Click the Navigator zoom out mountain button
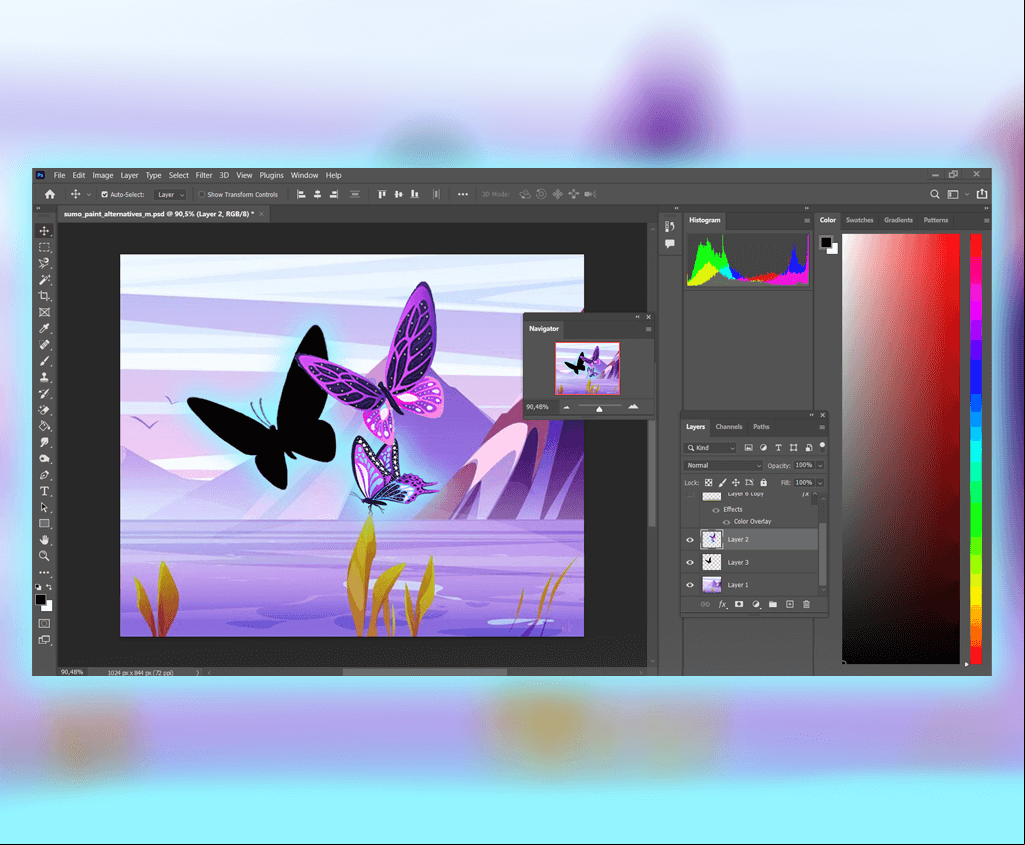Screen dimensions: 1025x845 click(567, 407)
